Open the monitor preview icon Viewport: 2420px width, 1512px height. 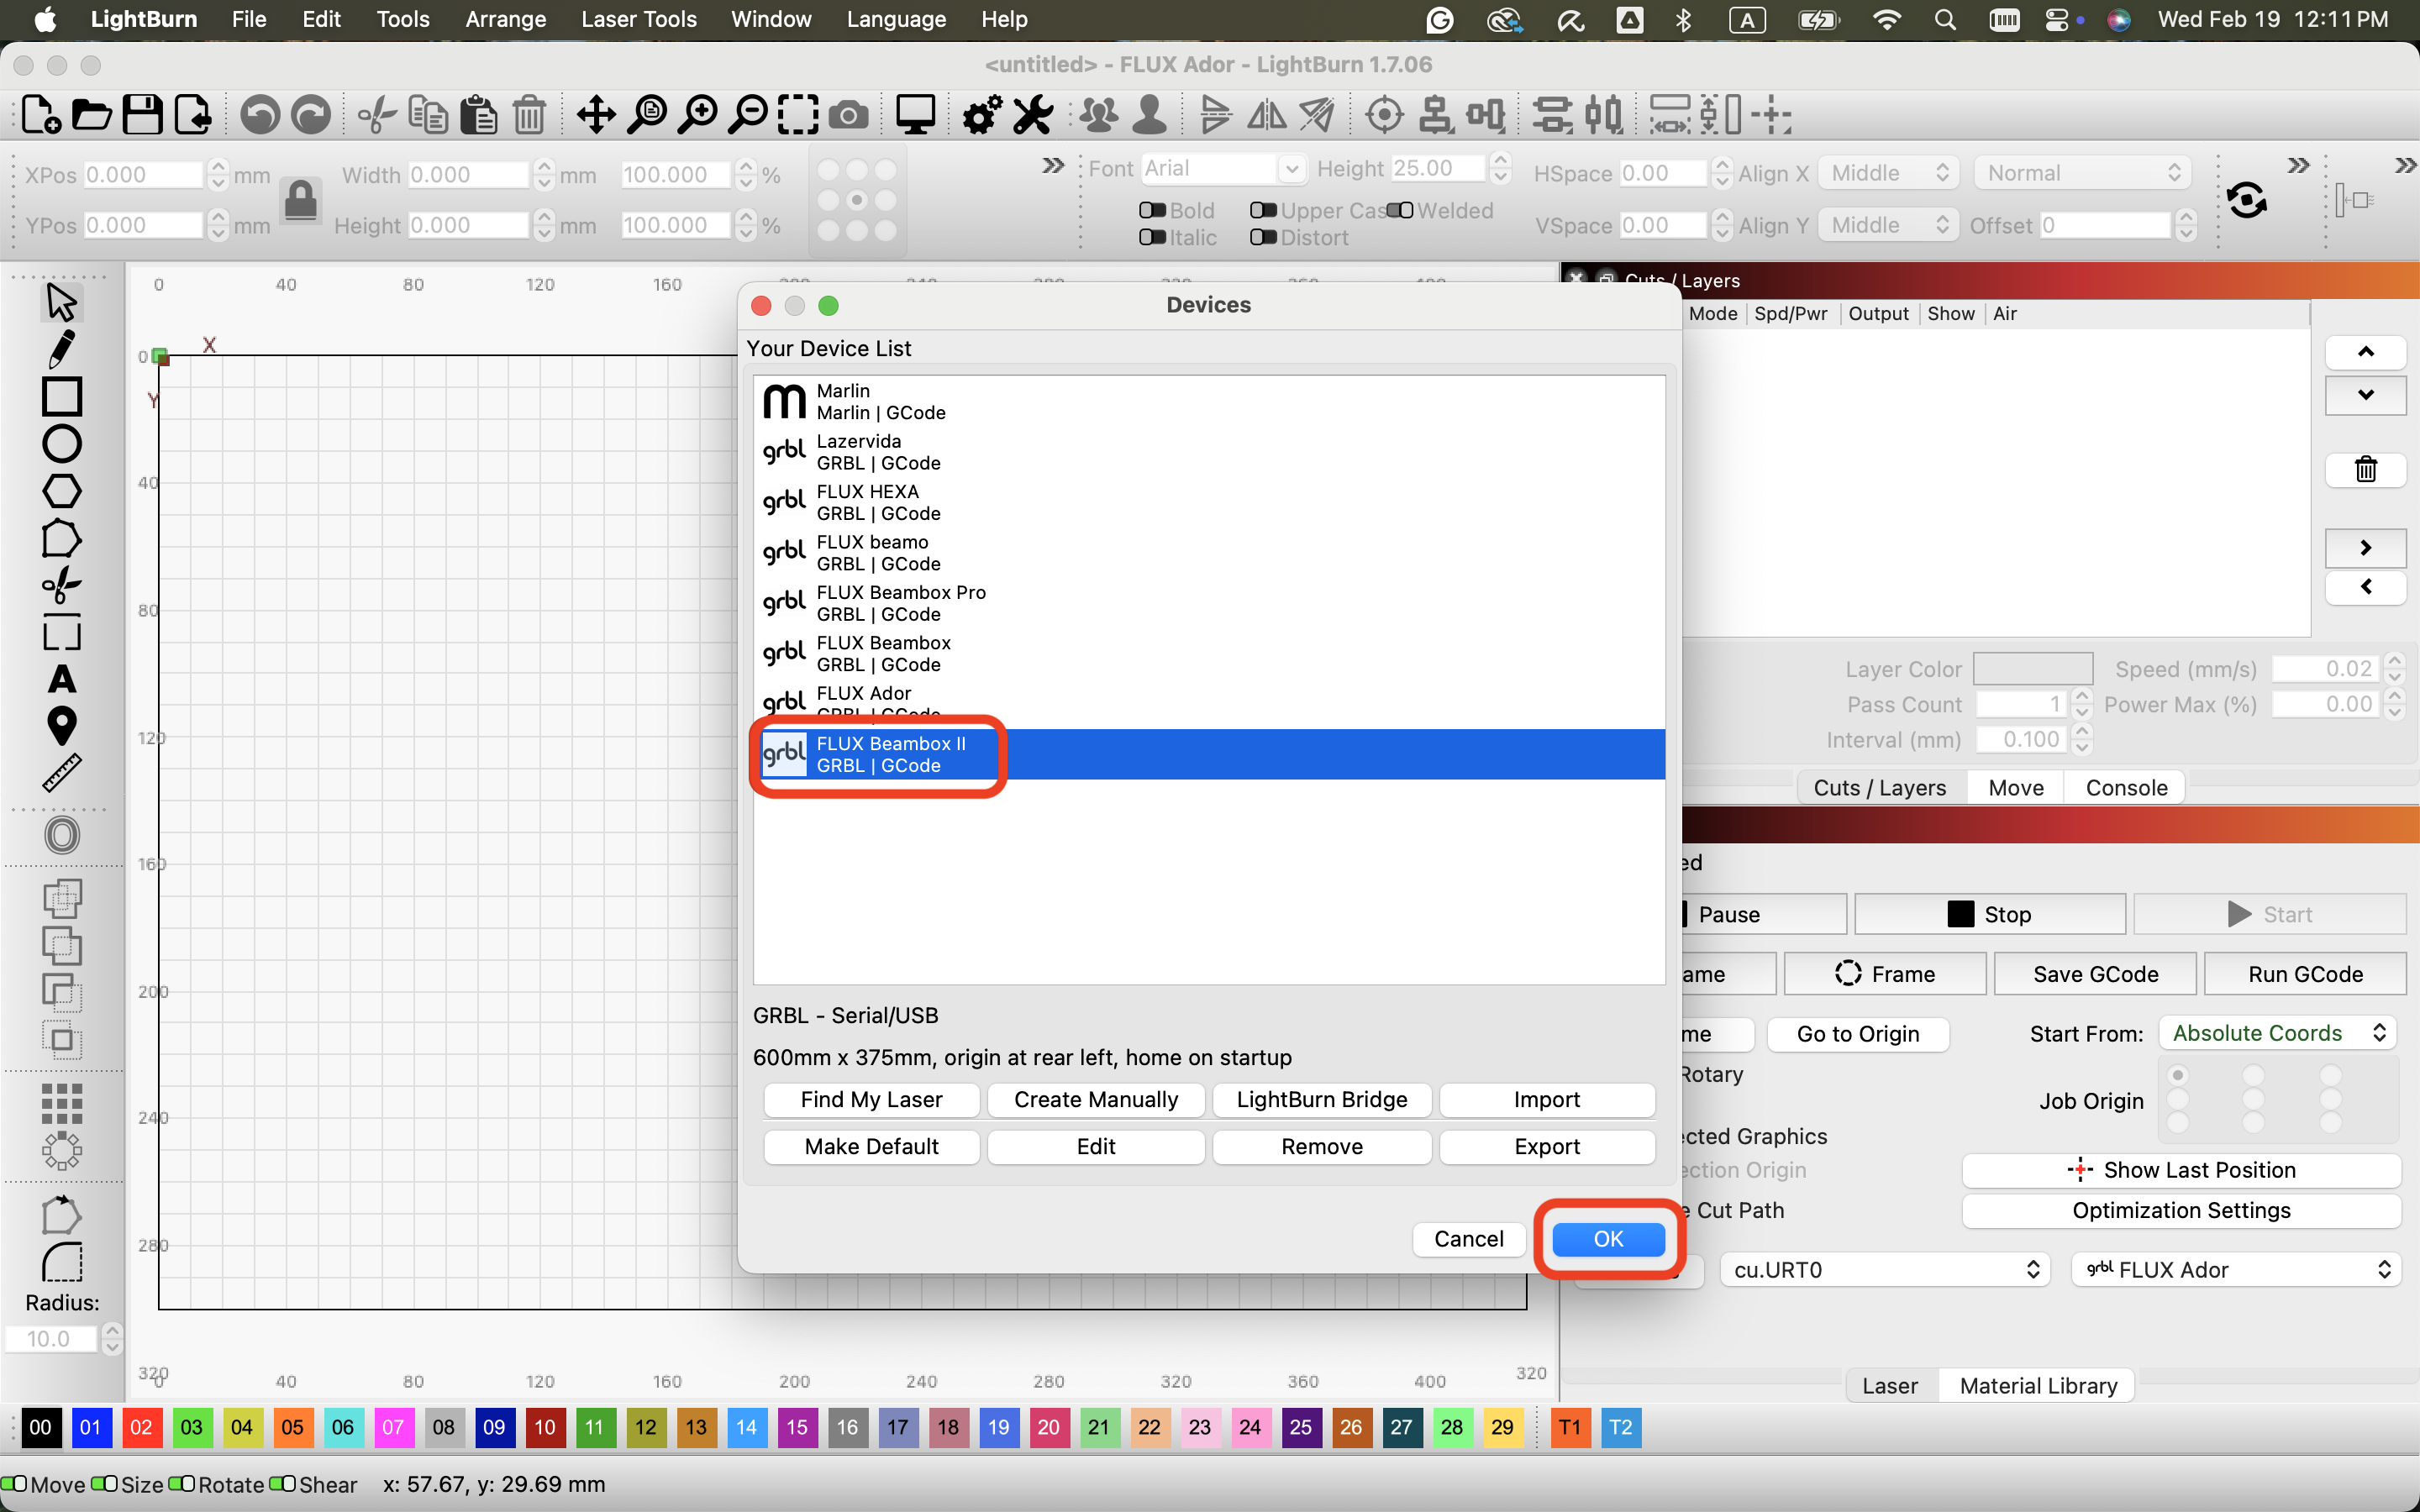(x=915, y=115)
